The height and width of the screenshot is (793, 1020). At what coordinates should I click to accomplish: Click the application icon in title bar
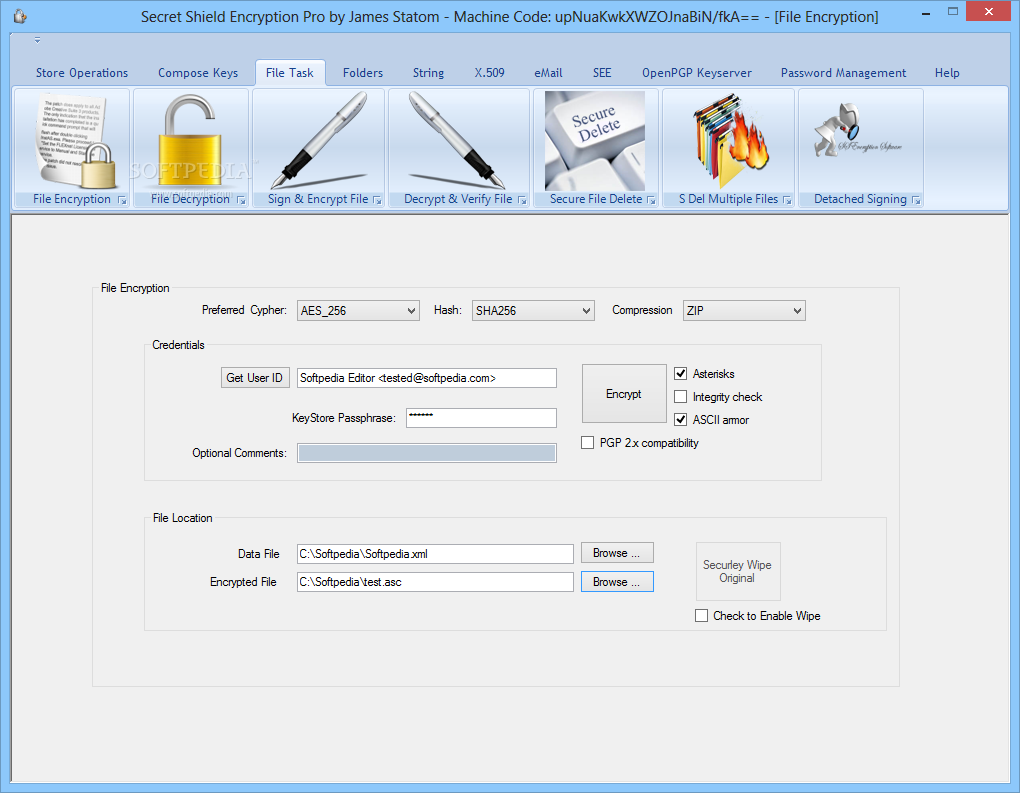(20, 16)
